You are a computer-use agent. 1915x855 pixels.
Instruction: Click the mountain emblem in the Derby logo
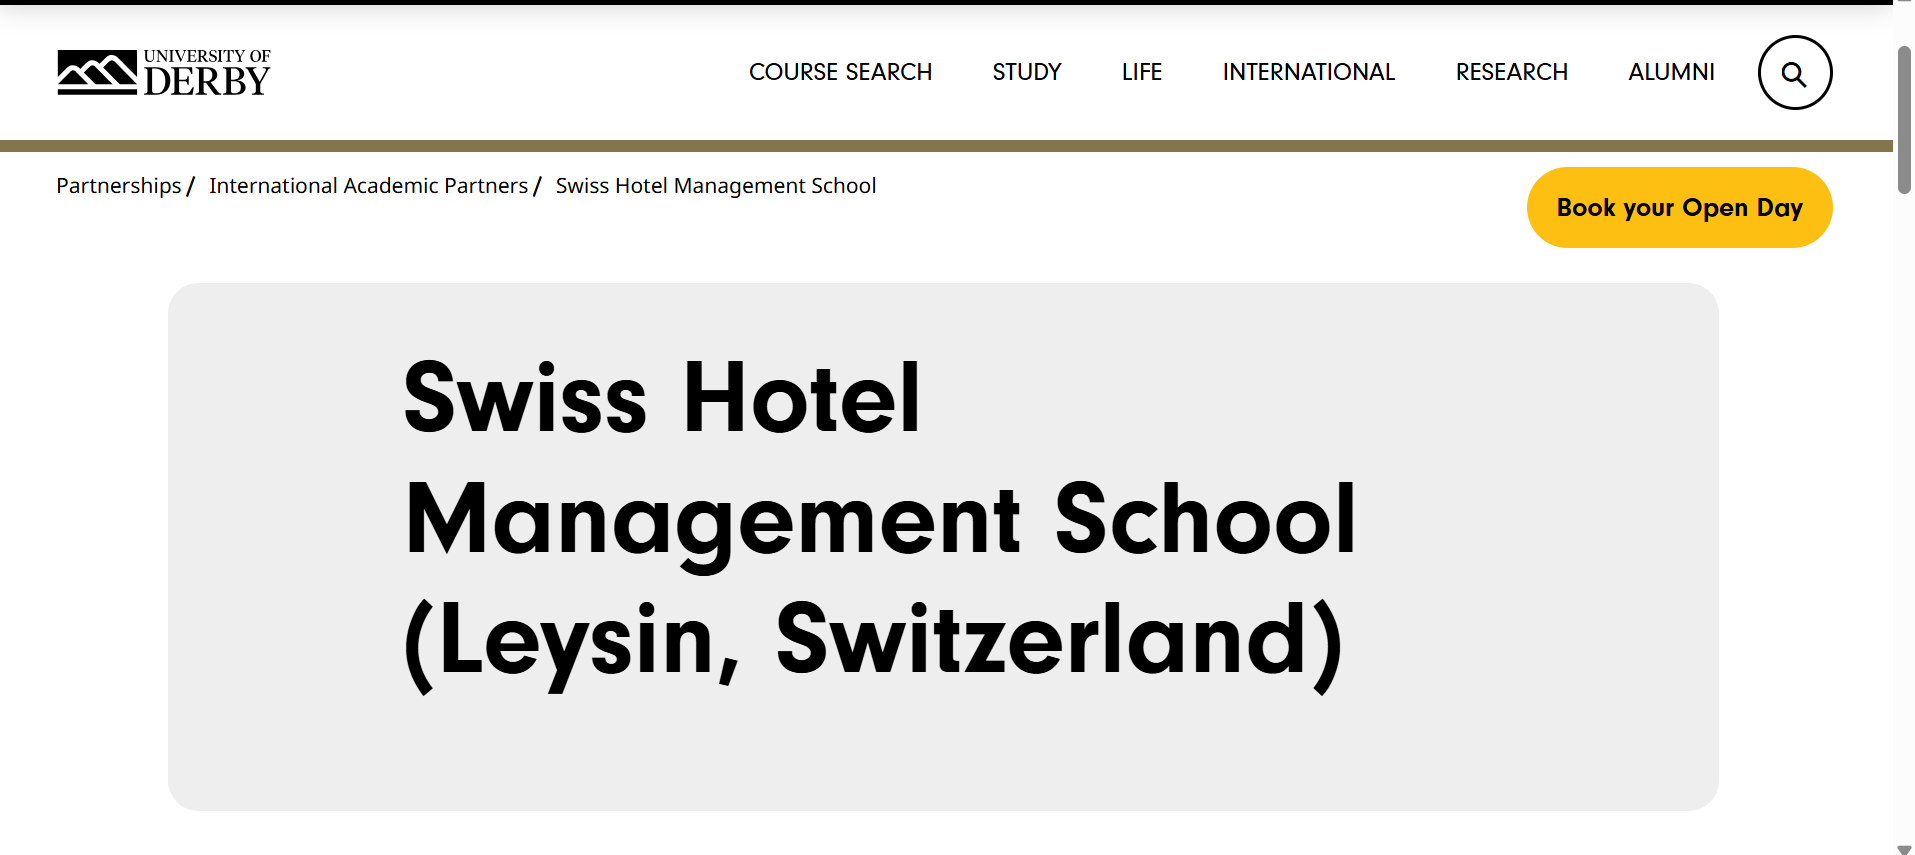click(96, 73)
